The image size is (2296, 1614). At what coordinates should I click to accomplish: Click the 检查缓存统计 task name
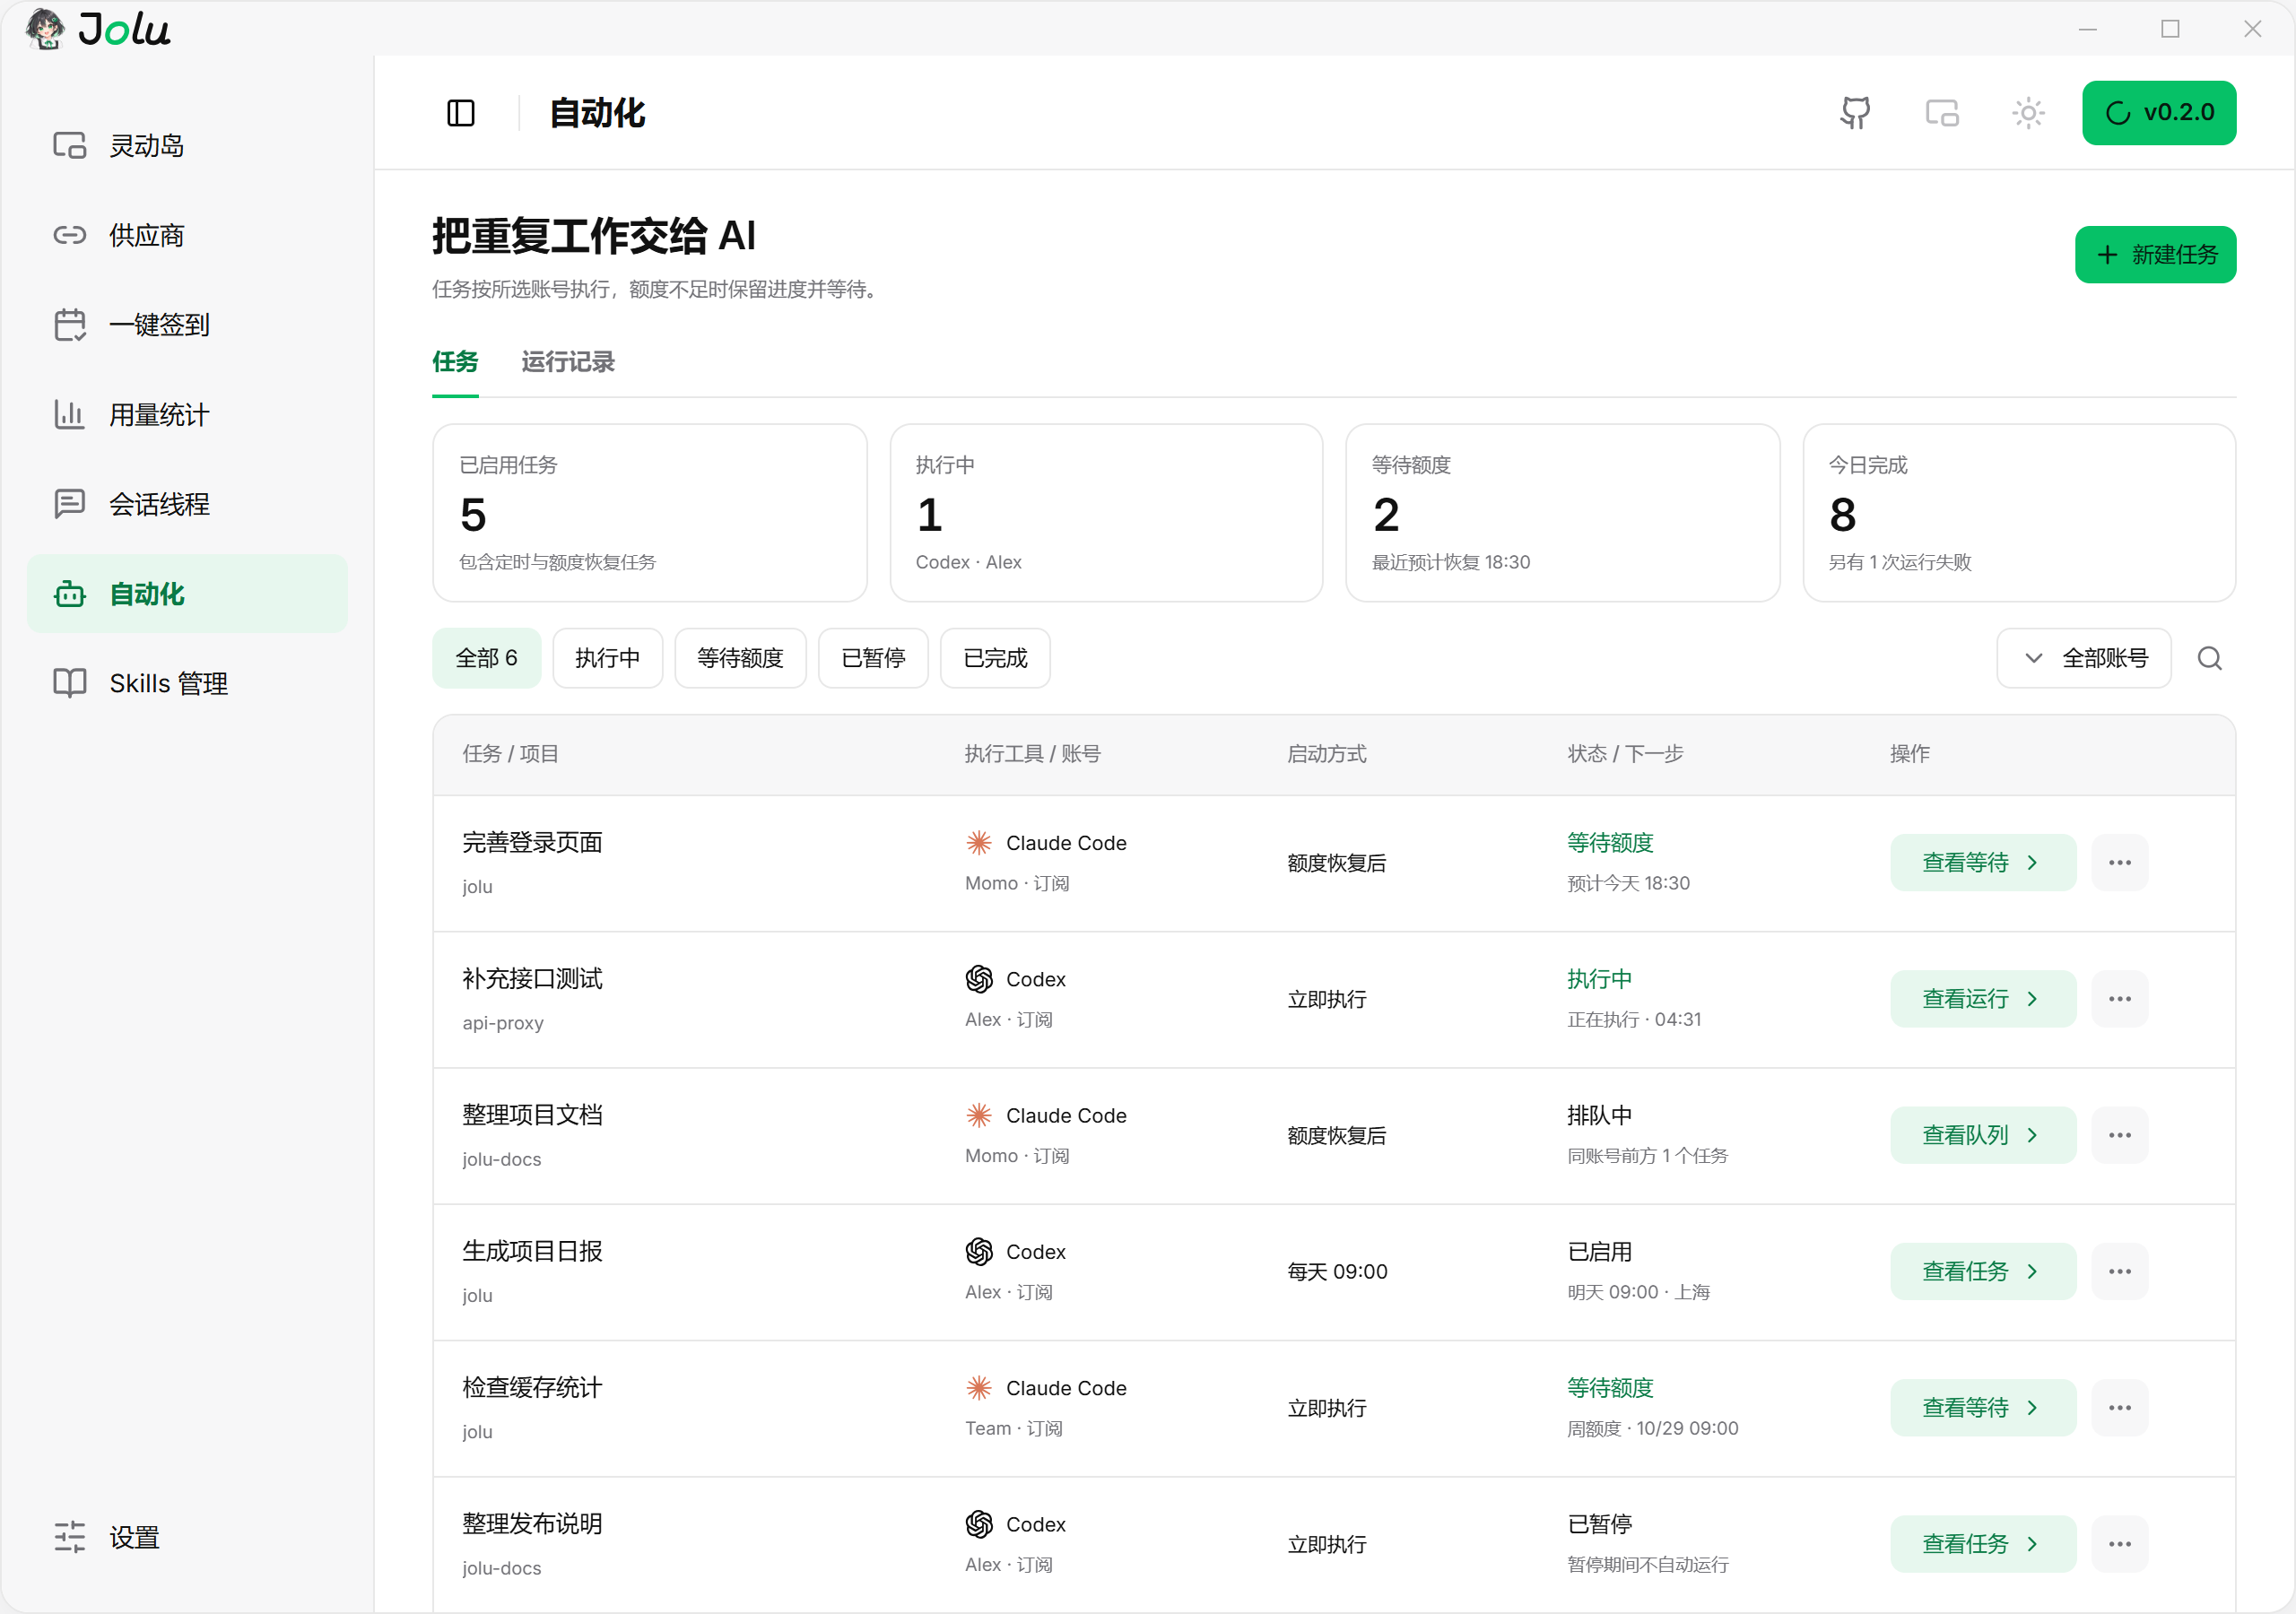[x=532, y=1388]
